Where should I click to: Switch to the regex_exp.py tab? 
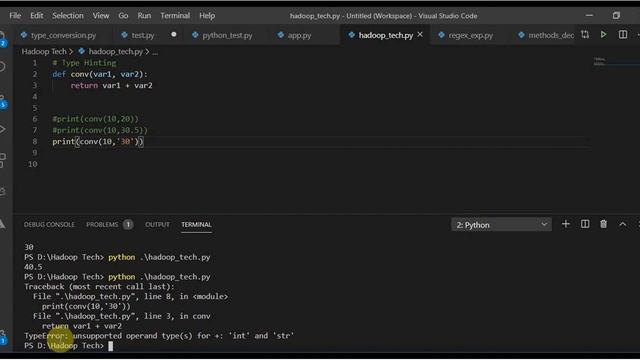470,35
